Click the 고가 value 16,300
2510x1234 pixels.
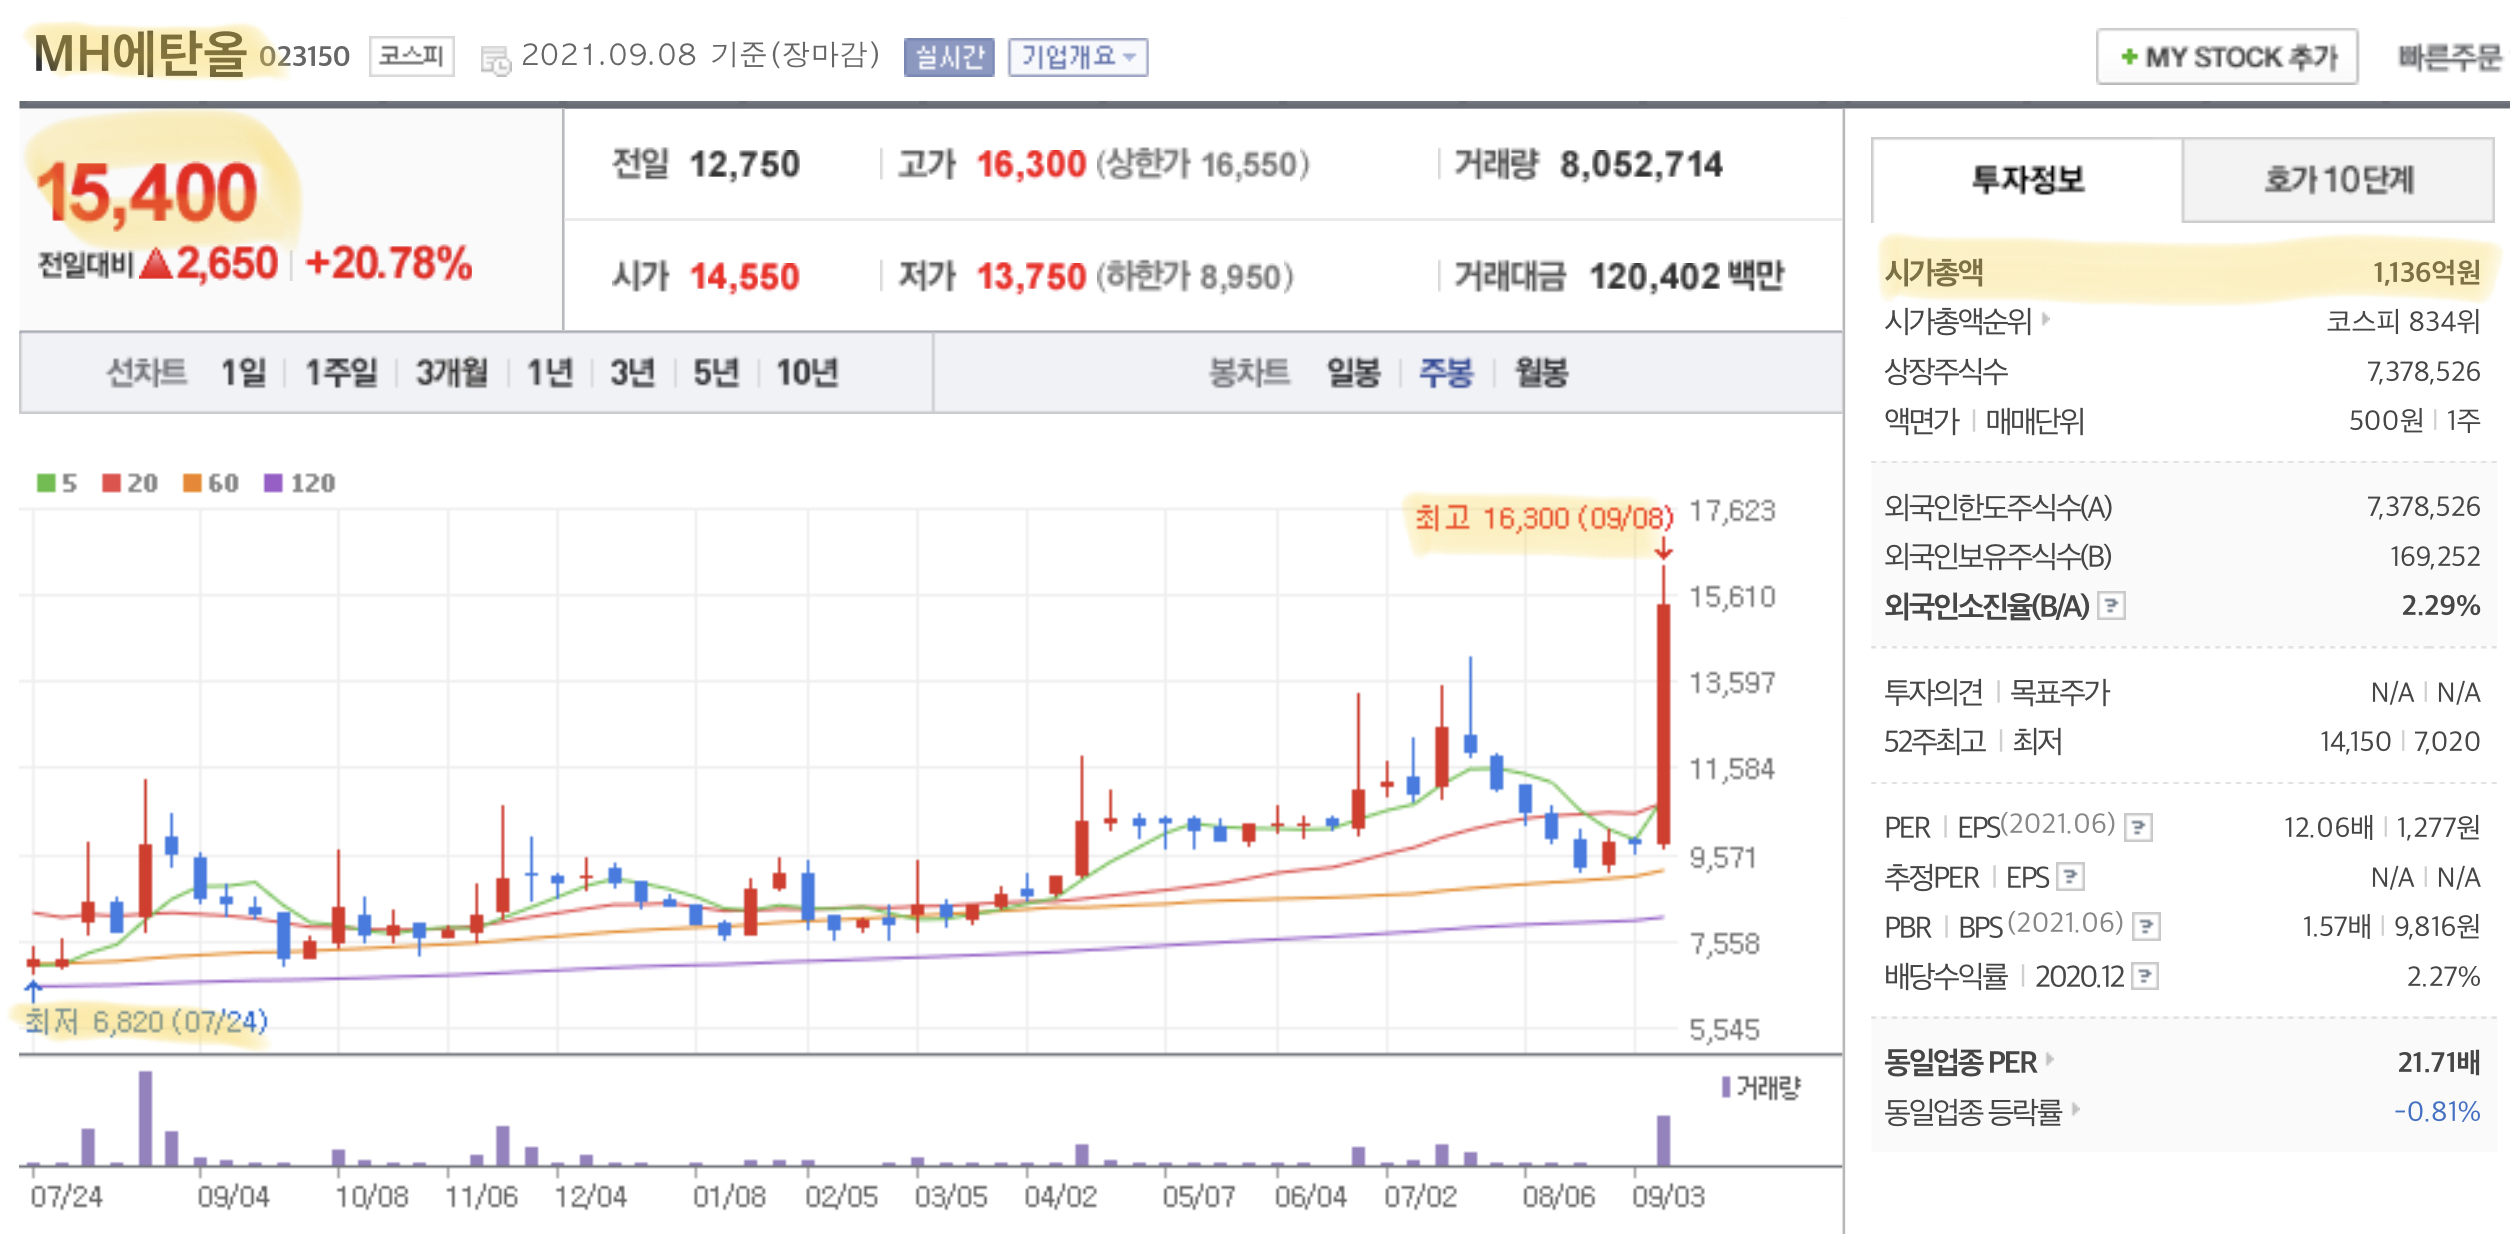click(1031, 164)
